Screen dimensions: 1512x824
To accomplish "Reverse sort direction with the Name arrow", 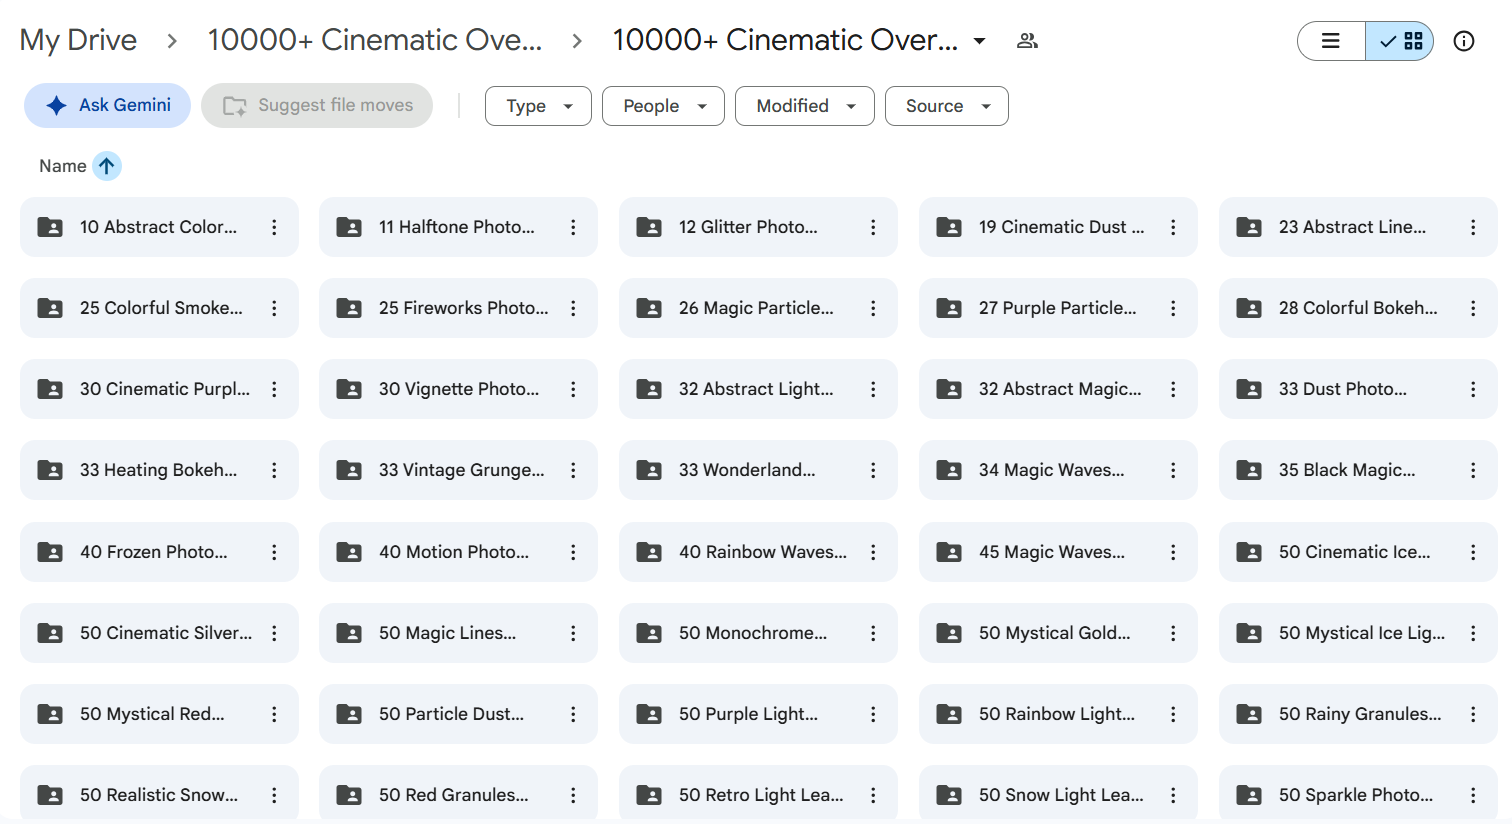I will (x=107, y=166).
